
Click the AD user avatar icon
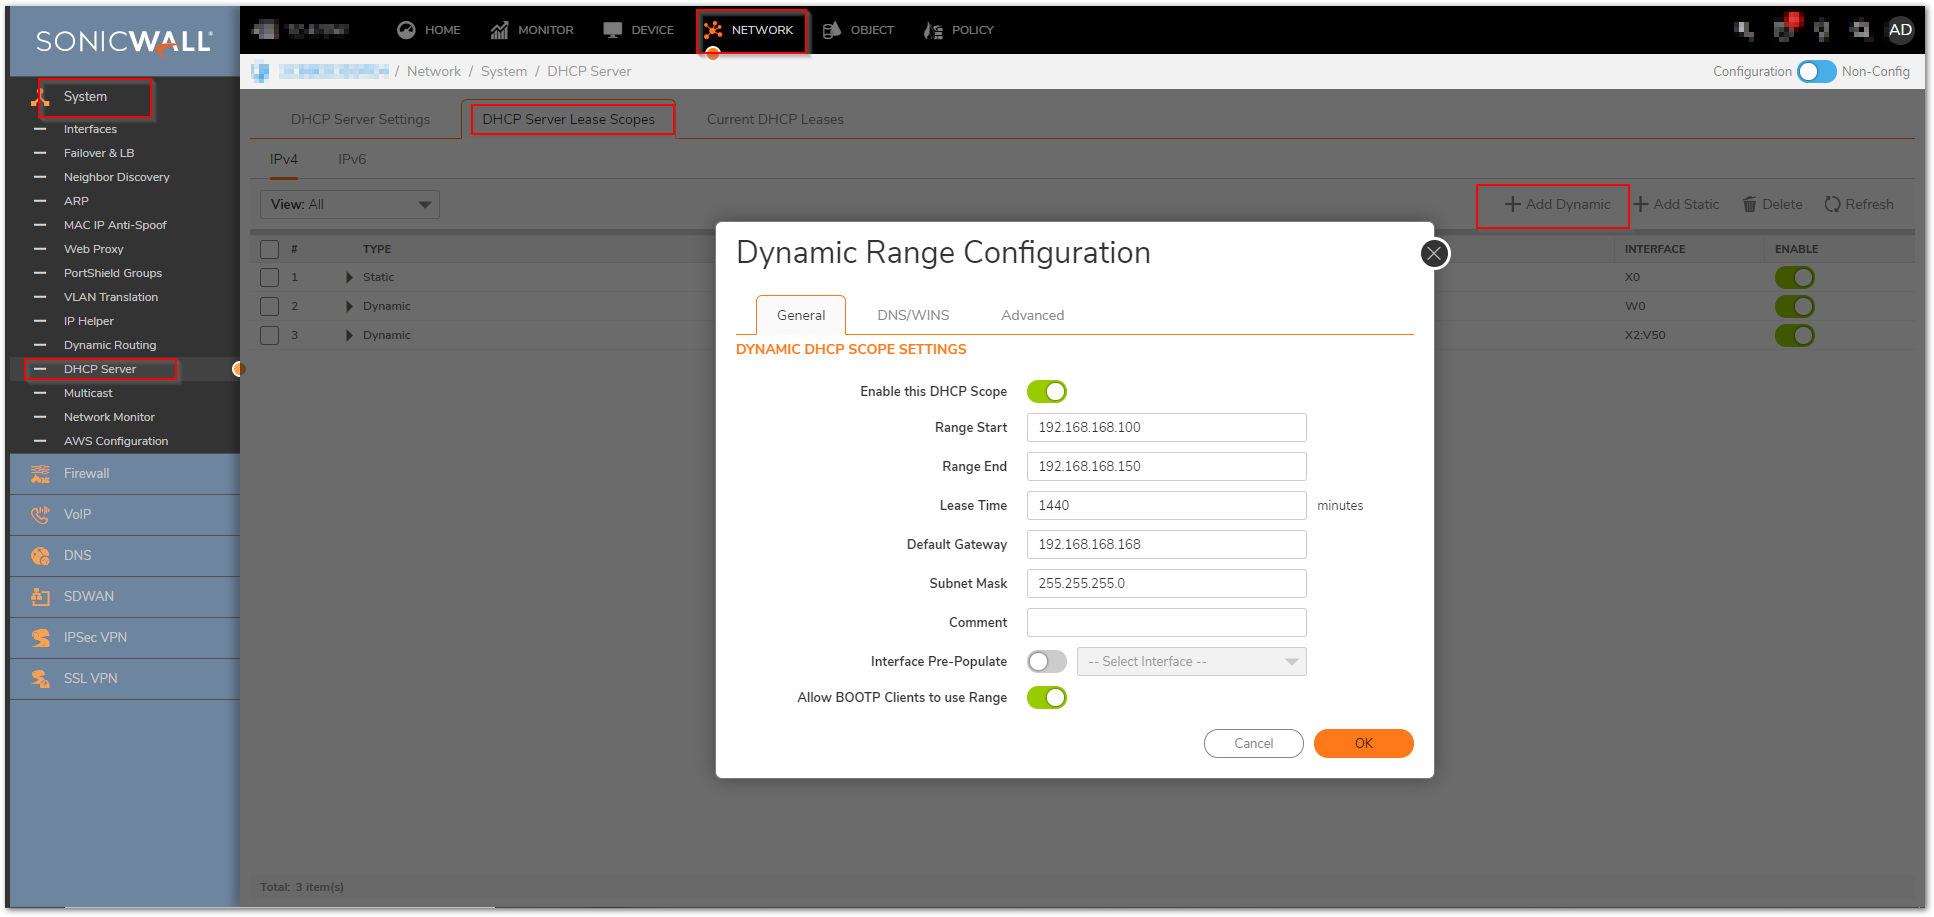click(1900, 30)
